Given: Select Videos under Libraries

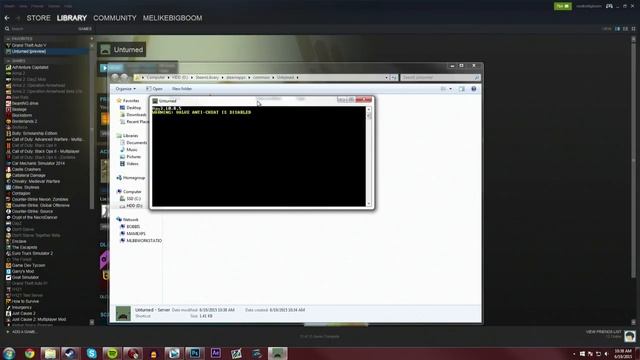Looking at the screenshot, I should [129, 164].
